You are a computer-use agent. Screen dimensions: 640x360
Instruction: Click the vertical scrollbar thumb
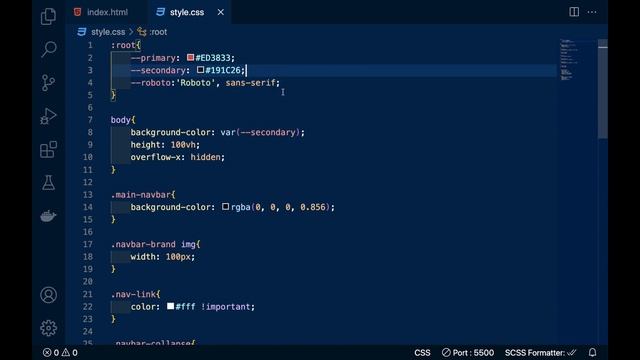pos(602,89)
